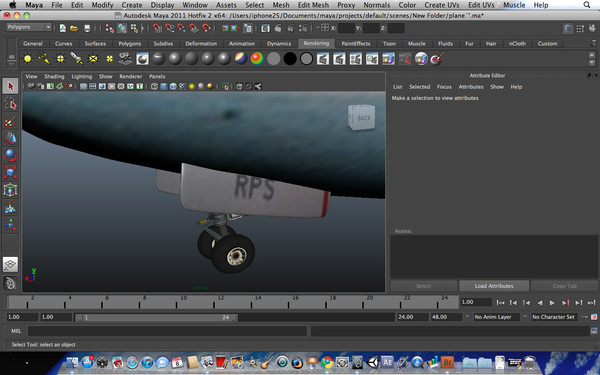Viewport: 600px width, 375px height.
Task: Toggle select by object type mode
Action: click(122, 28)
